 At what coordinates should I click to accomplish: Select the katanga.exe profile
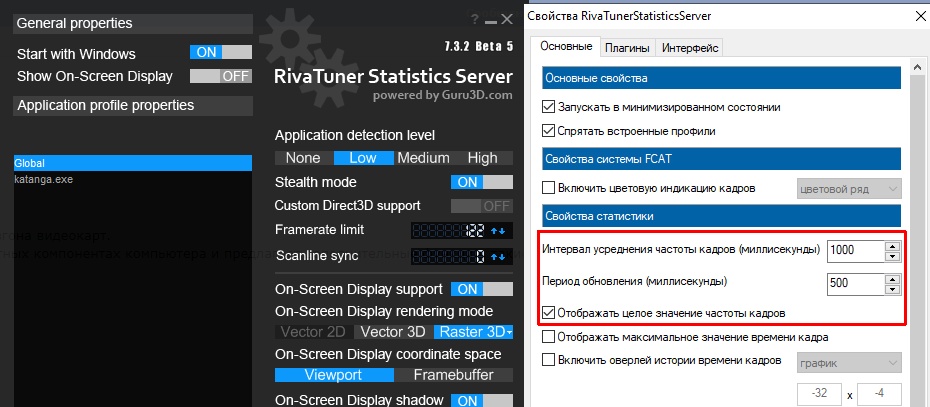coord(133,179)
